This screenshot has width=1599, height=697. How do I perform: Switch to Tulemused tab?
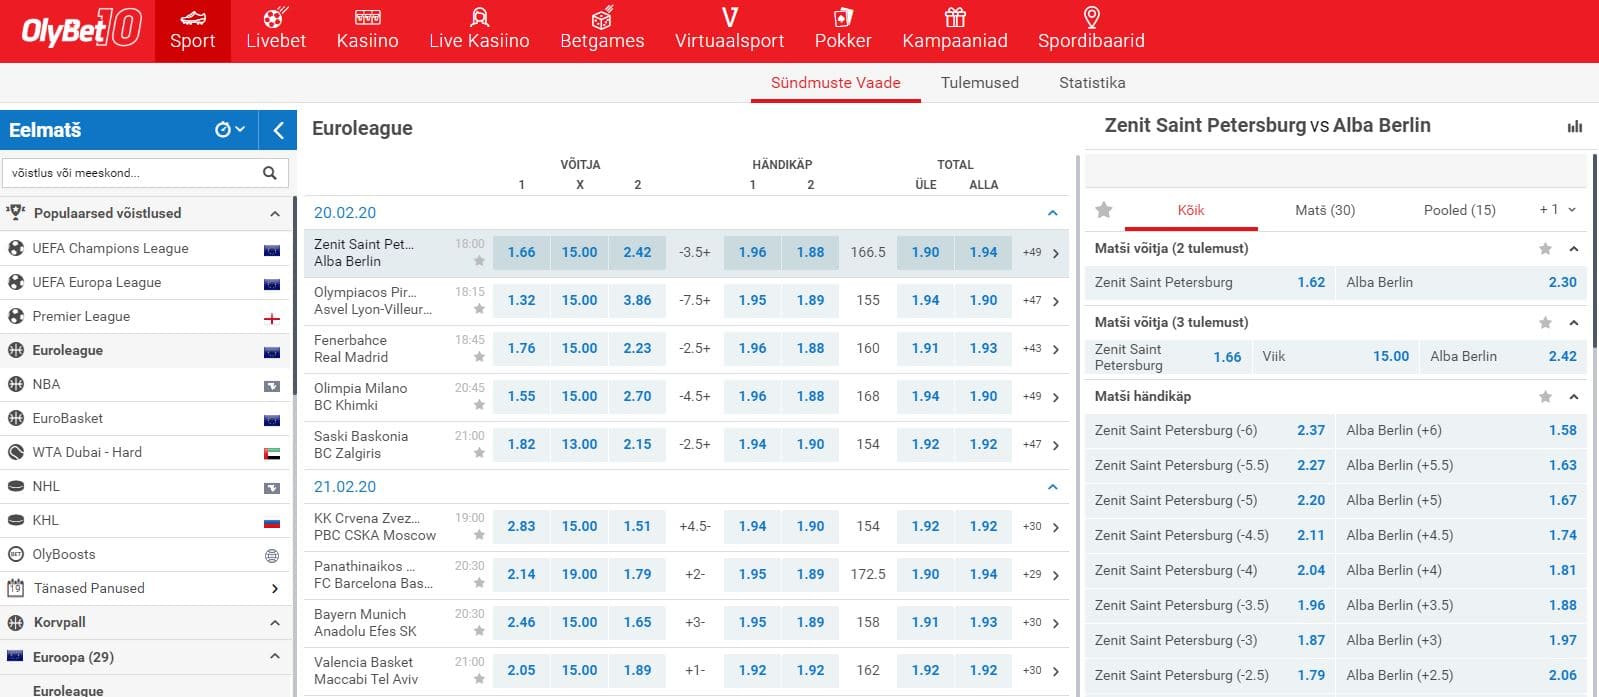(x=979, y=83)
